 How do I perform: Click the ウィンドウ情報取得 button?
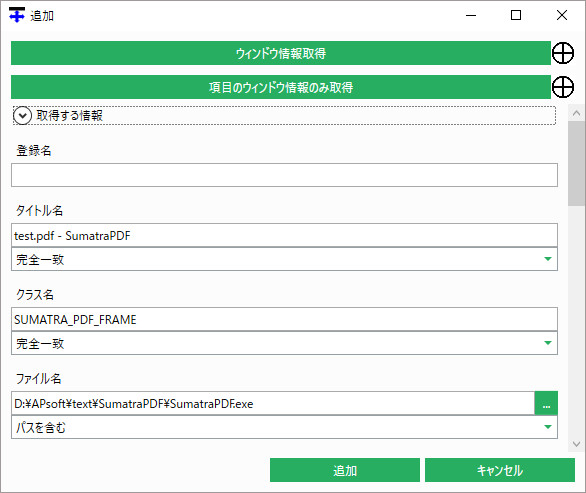[x=281, y=53]
